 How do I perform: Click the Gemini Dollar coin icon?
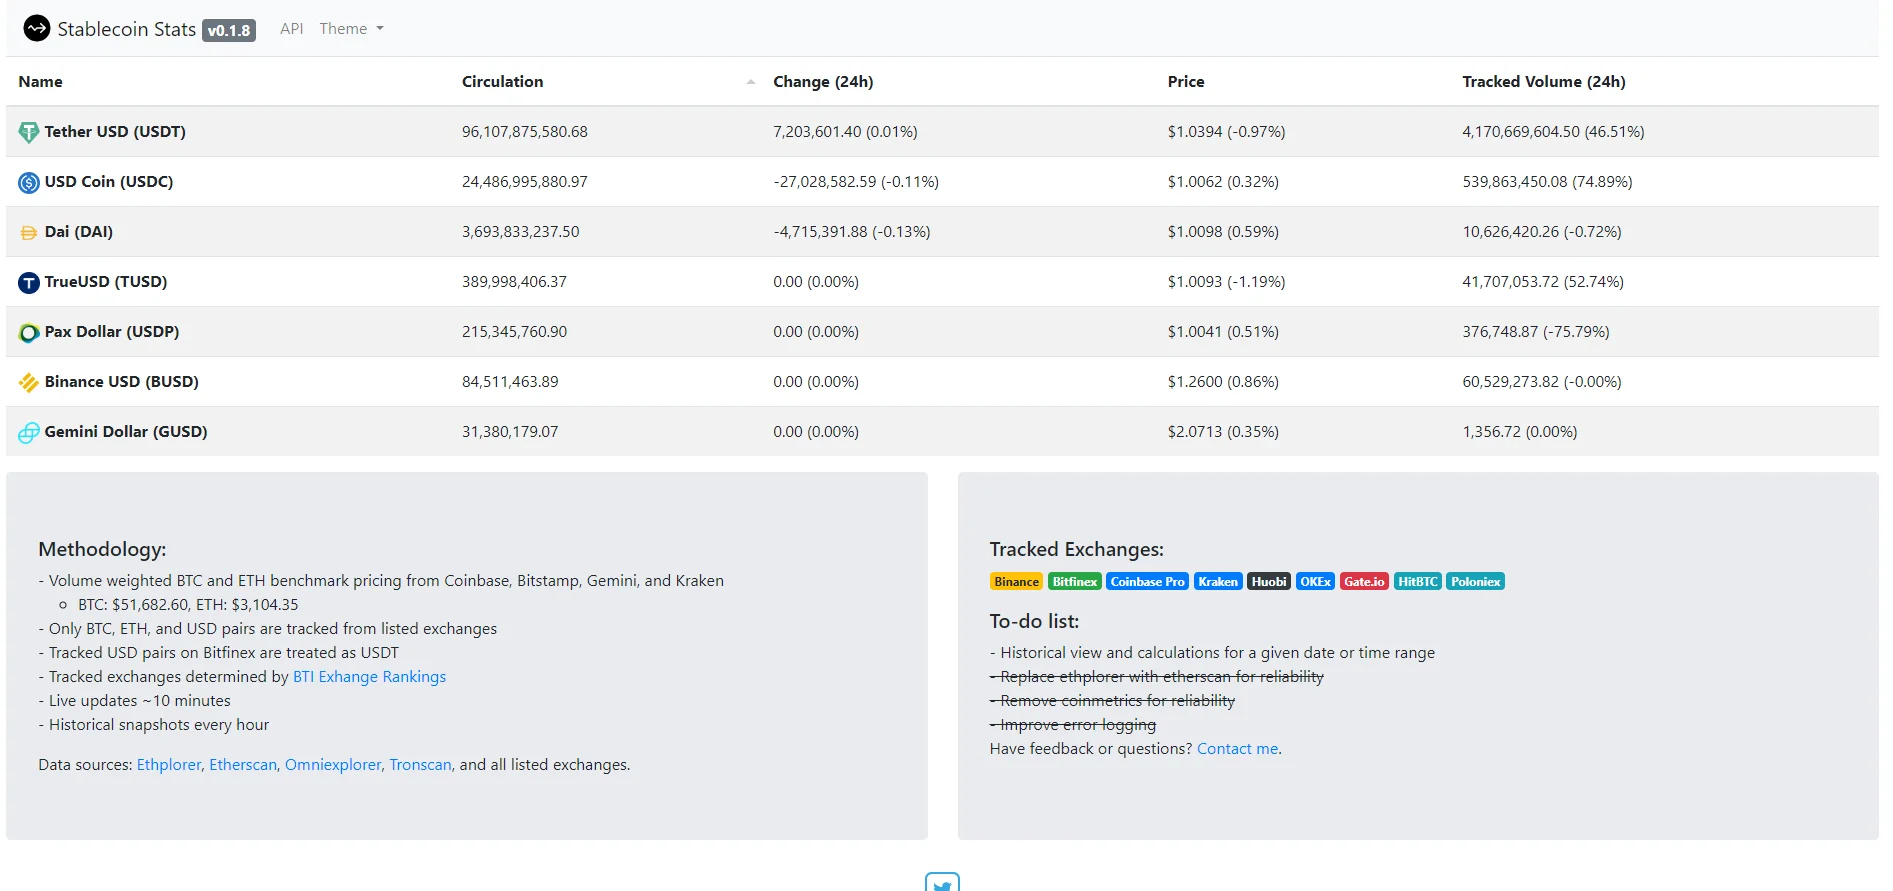(x=29, y=432)
